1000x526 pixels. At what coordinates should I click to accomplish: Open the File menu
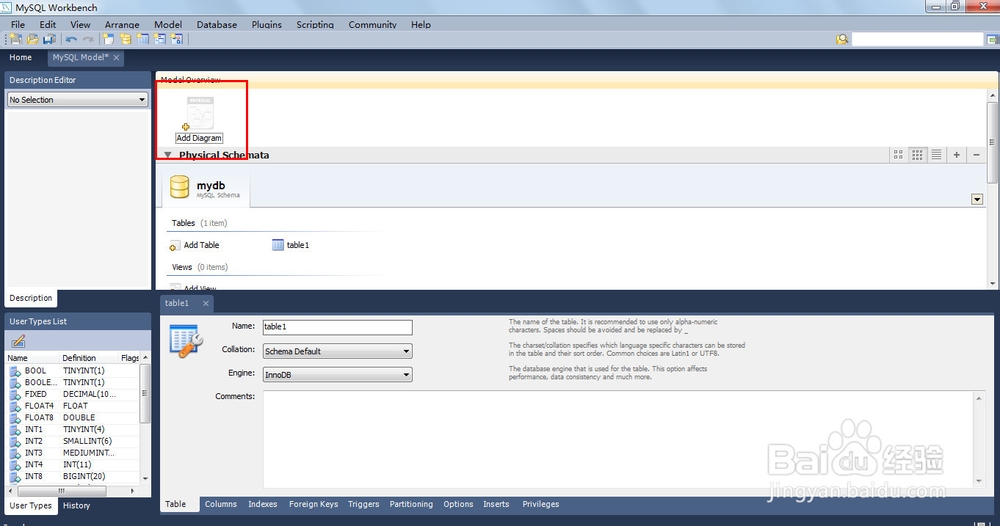coord(18,24)
